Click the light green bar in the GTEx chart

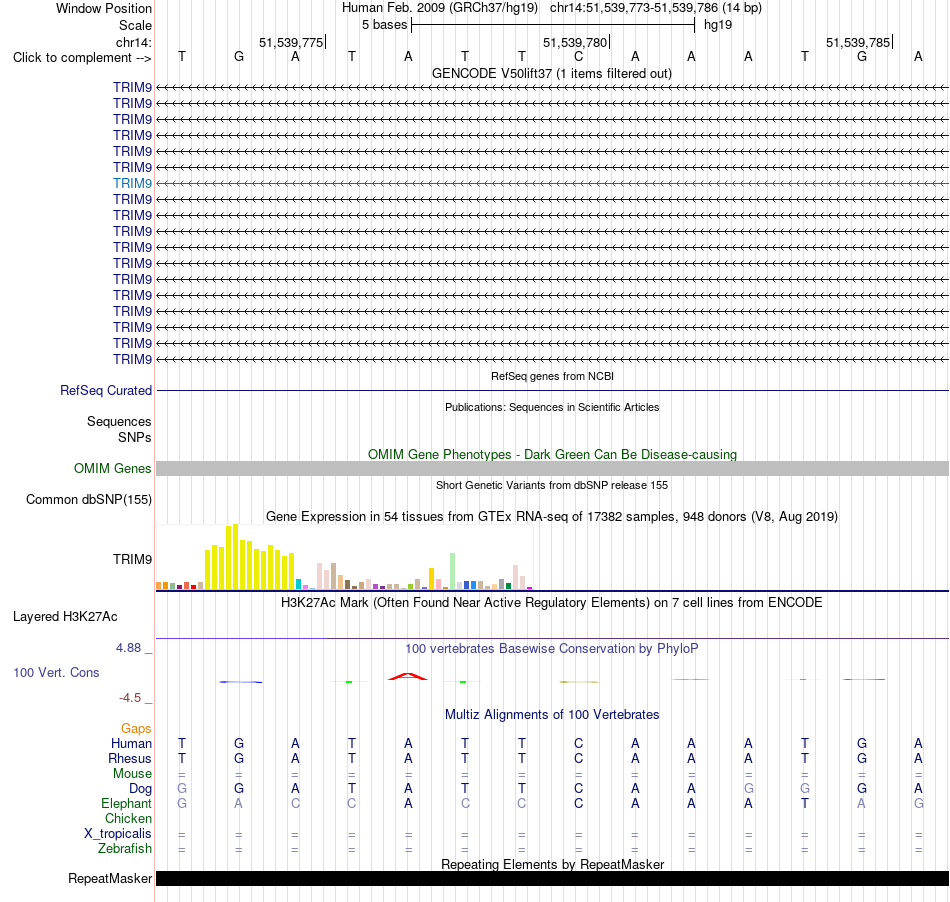pyautogui.click(x=452, y=571)
